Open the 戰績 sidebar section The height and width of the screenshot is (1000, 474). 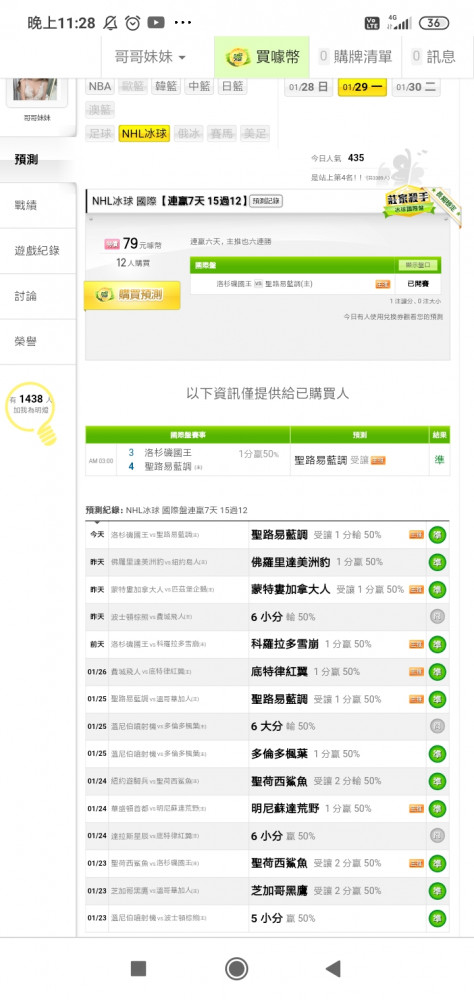[x=38, y=205]
